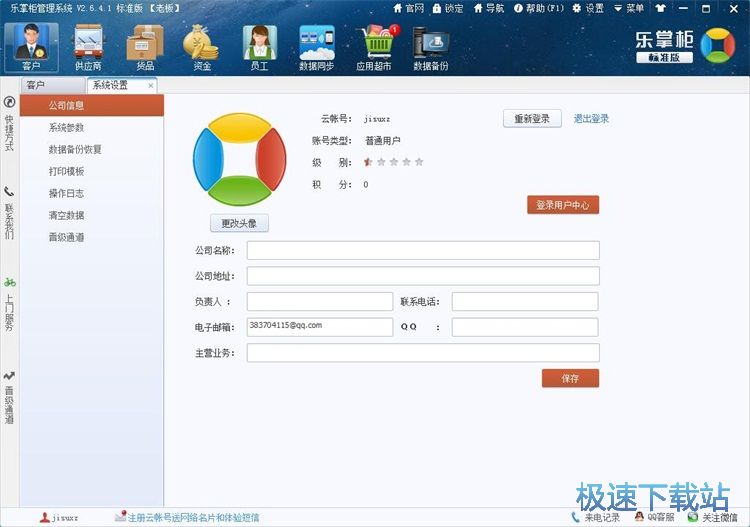Image resolution: width=750 pixels, height=527 pixels.
Task: Open 快捷方式 sidebar shortcut
Action: [x=9, y=123]
